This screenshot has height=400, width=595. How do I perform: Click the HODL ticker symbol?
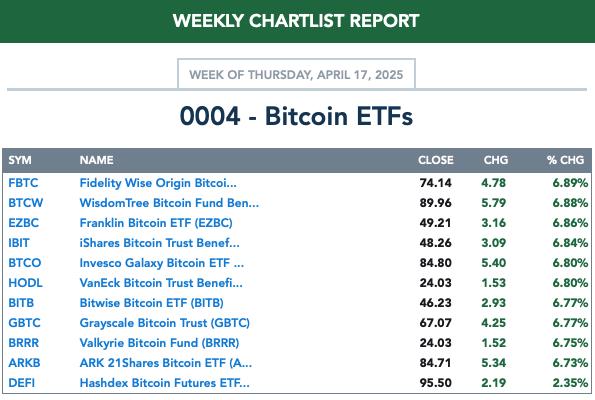click(25, 283)
